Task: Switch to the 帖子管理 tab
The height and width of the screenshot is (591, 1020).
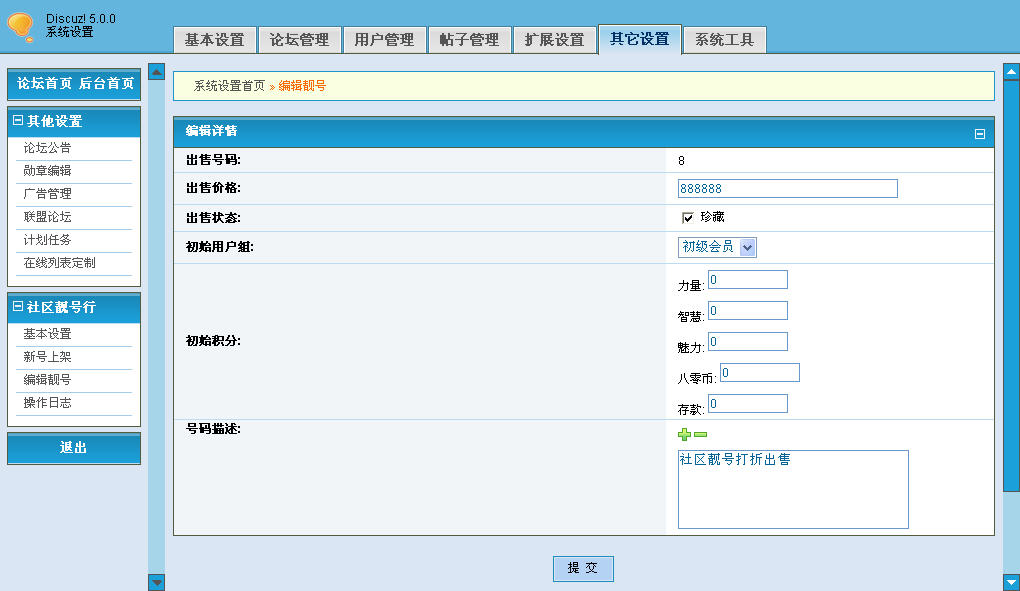Action: tap(470, 40)
